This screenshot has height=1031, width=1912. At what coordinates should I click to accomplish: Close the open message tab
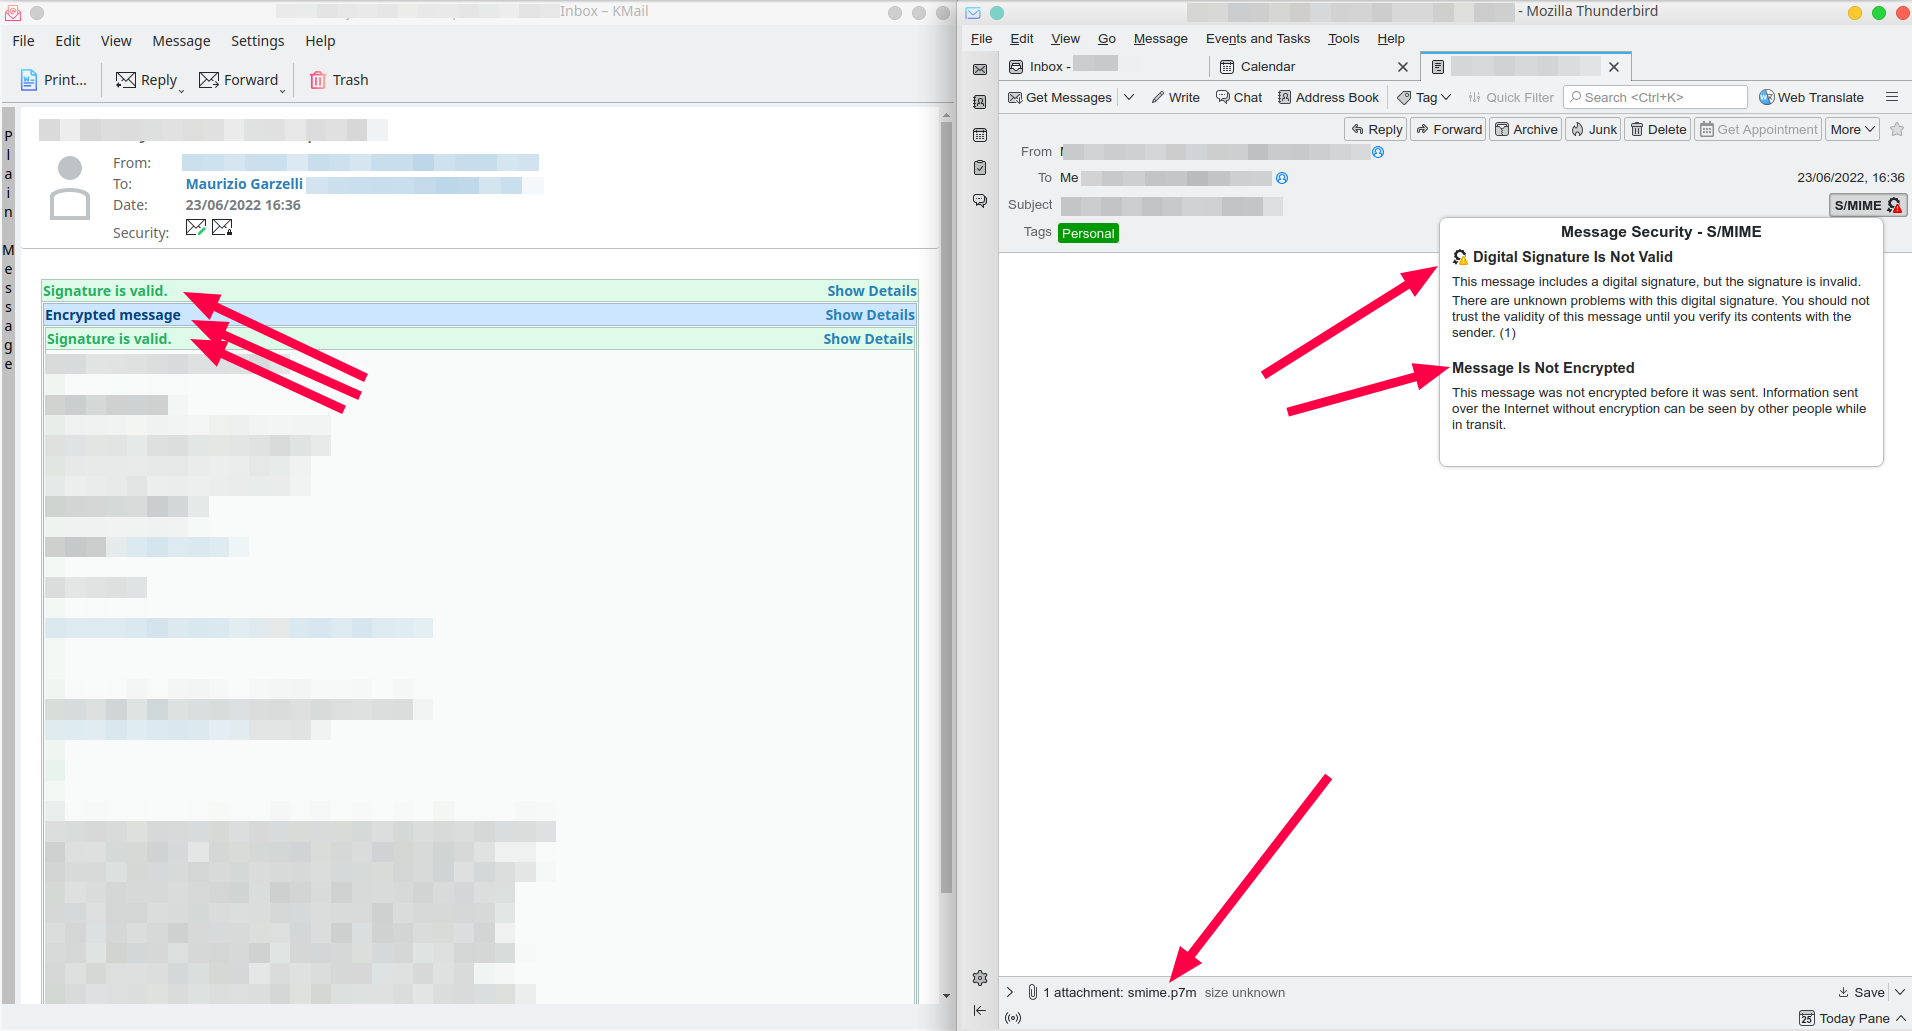1614,67
